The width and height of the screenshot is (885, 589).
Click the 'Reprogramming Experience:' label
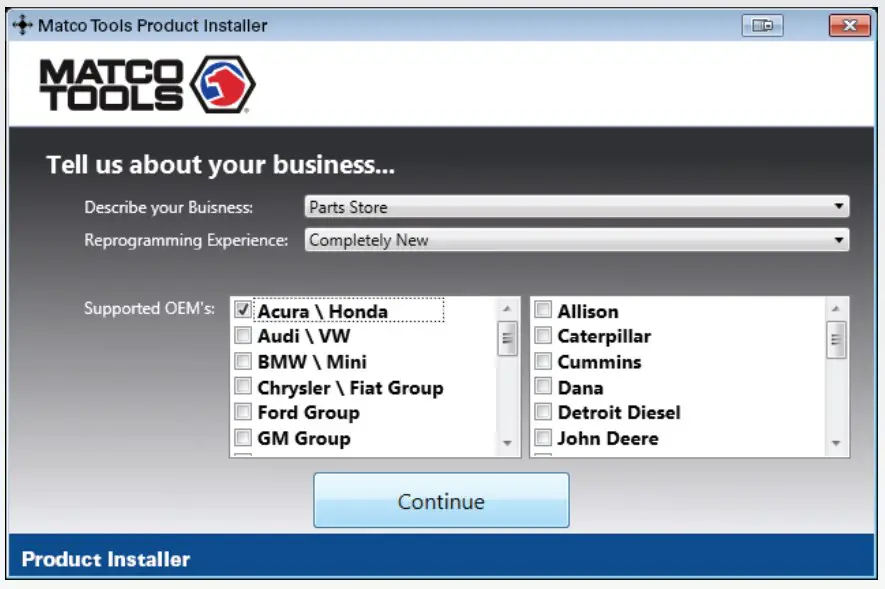coord(186,240)
